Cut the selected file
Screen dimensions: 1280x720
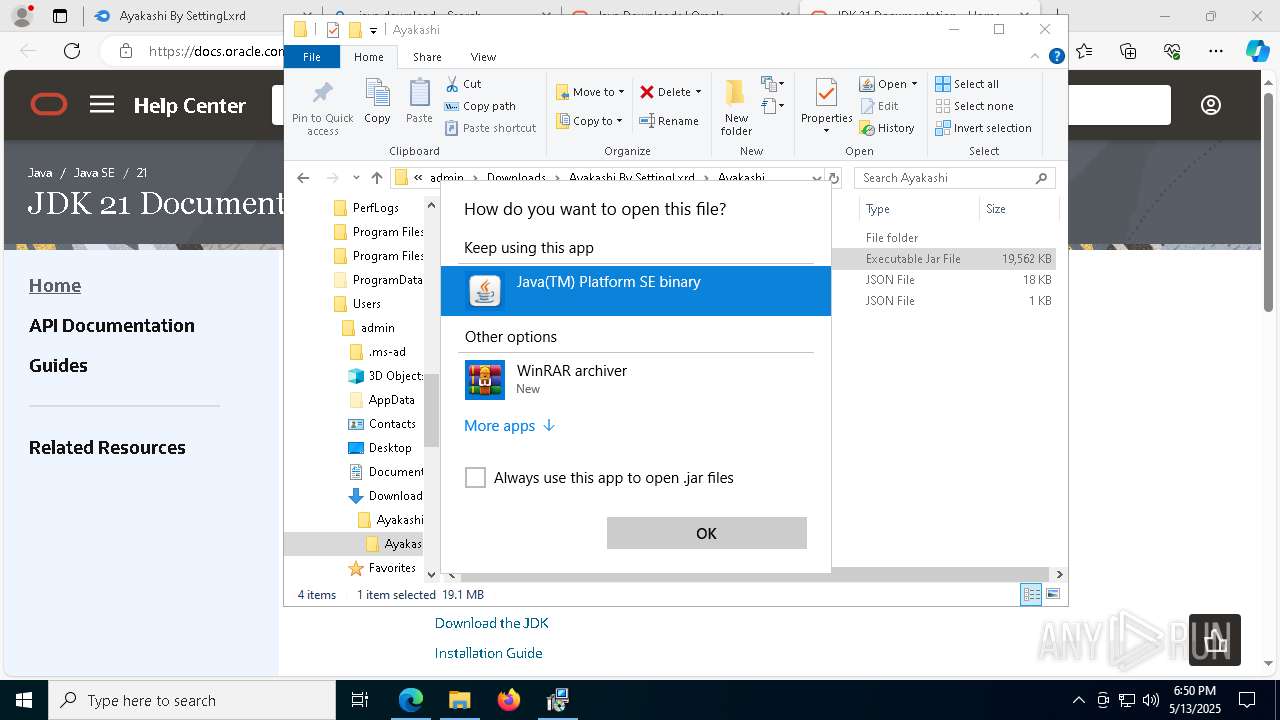pos(463,84)
